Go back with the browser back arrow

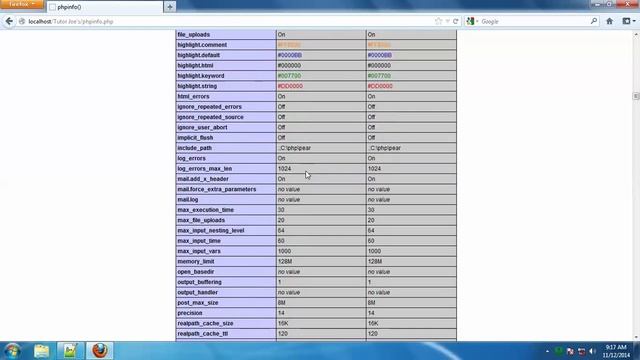9,21
